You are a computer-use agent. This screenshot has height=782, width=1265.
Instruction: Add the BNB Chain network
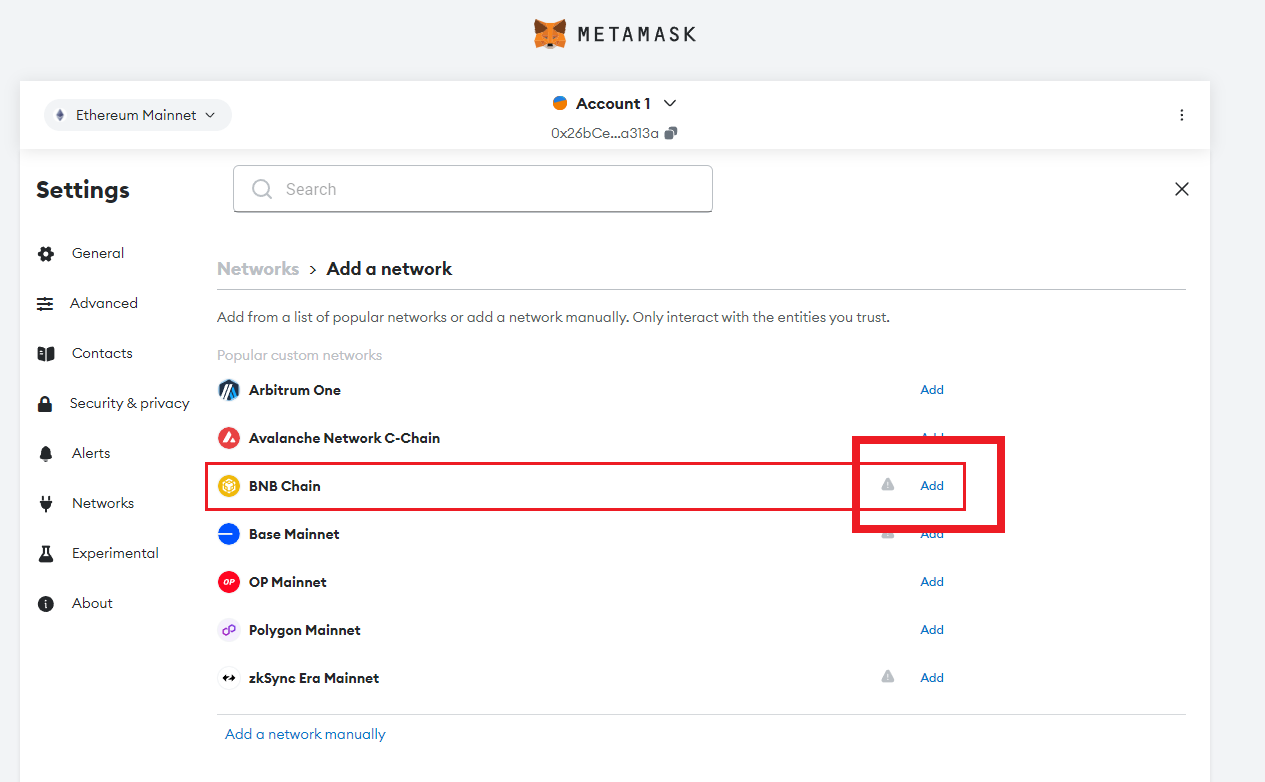point(932,486)
